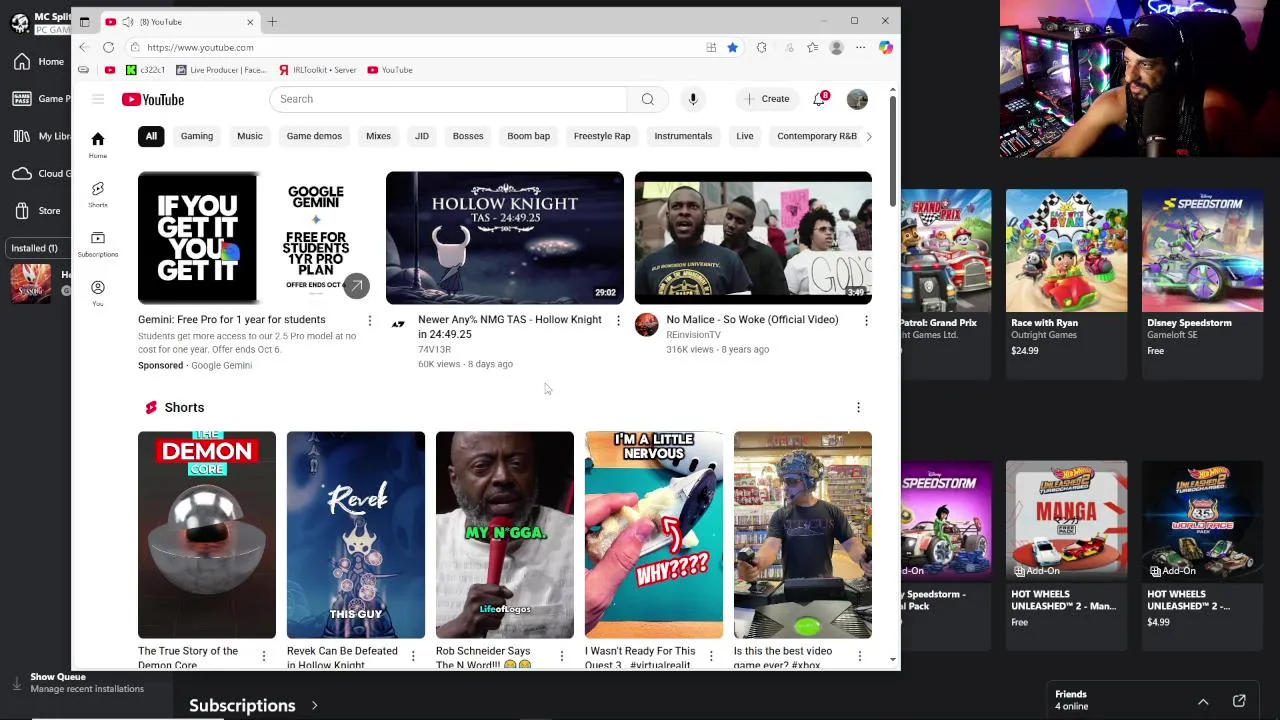Open the Demon Core short thumbnail

[207, 535]
